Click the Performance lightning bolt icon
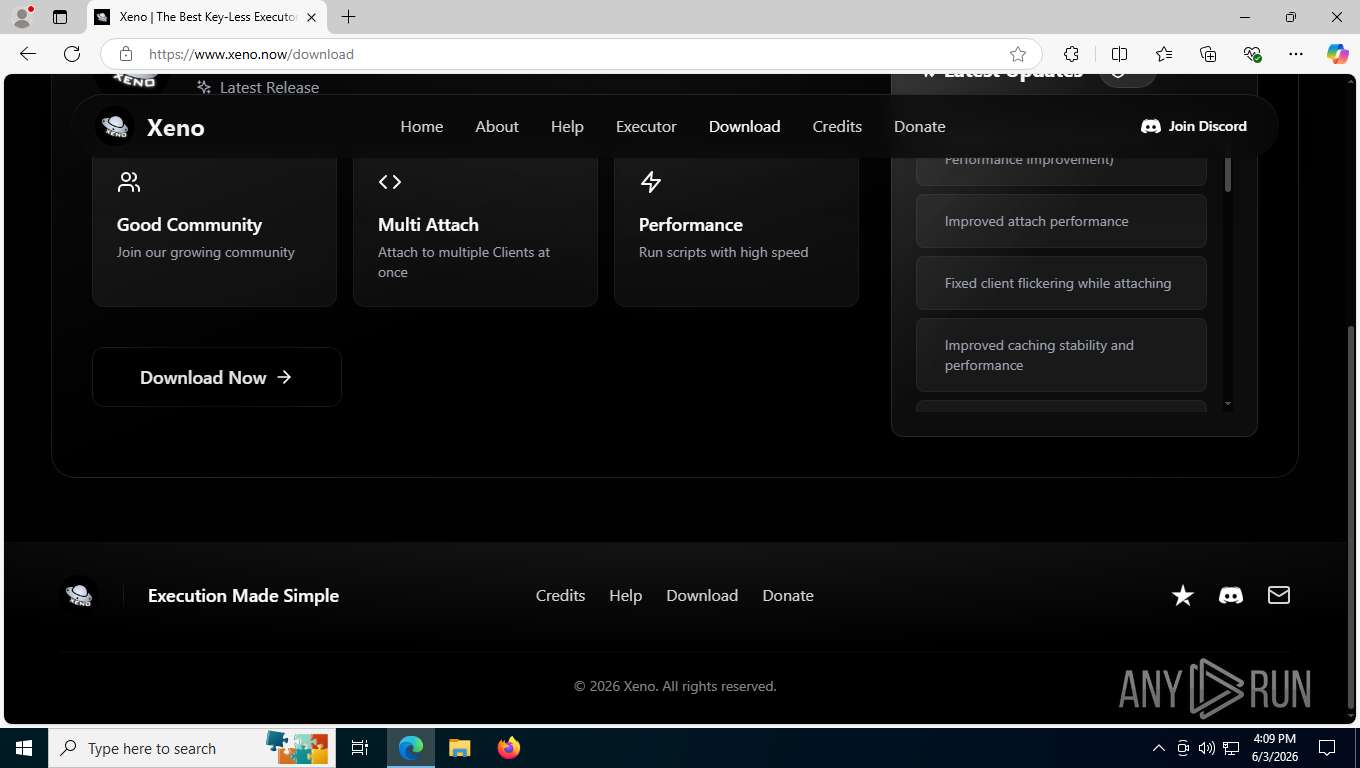This screenshot has width=1360, height=768. [x=651, y=182]
